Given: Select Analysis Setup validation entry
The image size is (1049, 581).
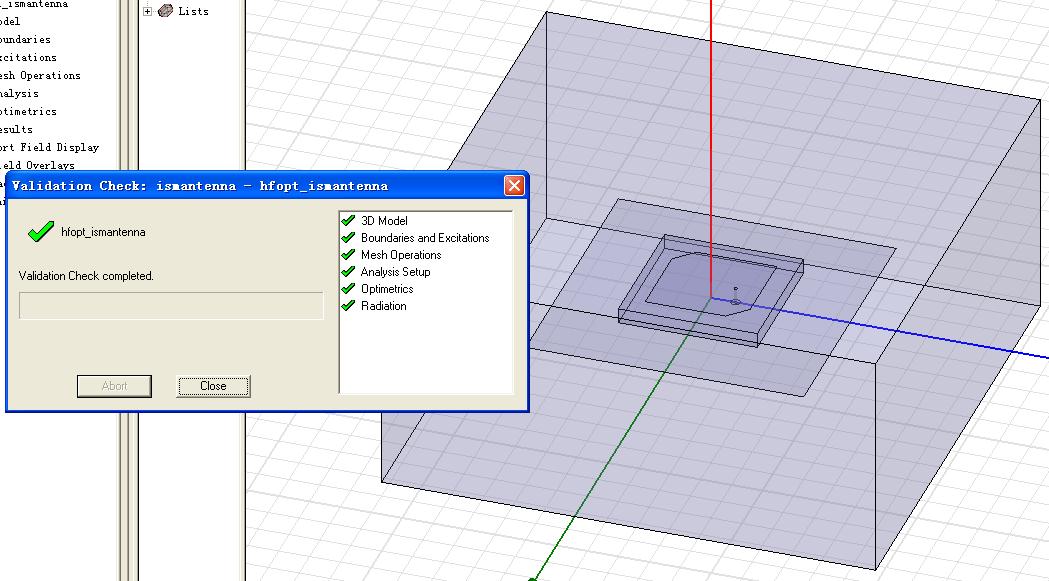Looking at the screenshot, I should click(395, 272).
